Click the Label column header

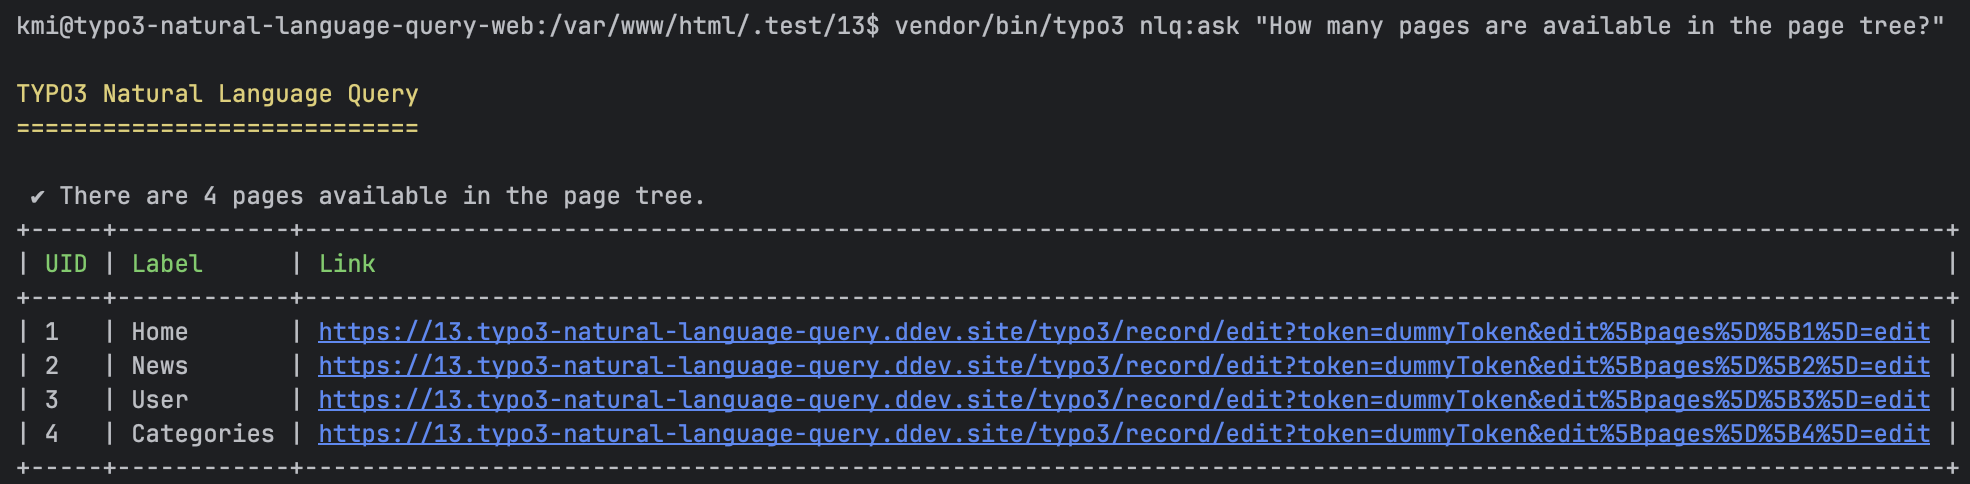[167, 264]
